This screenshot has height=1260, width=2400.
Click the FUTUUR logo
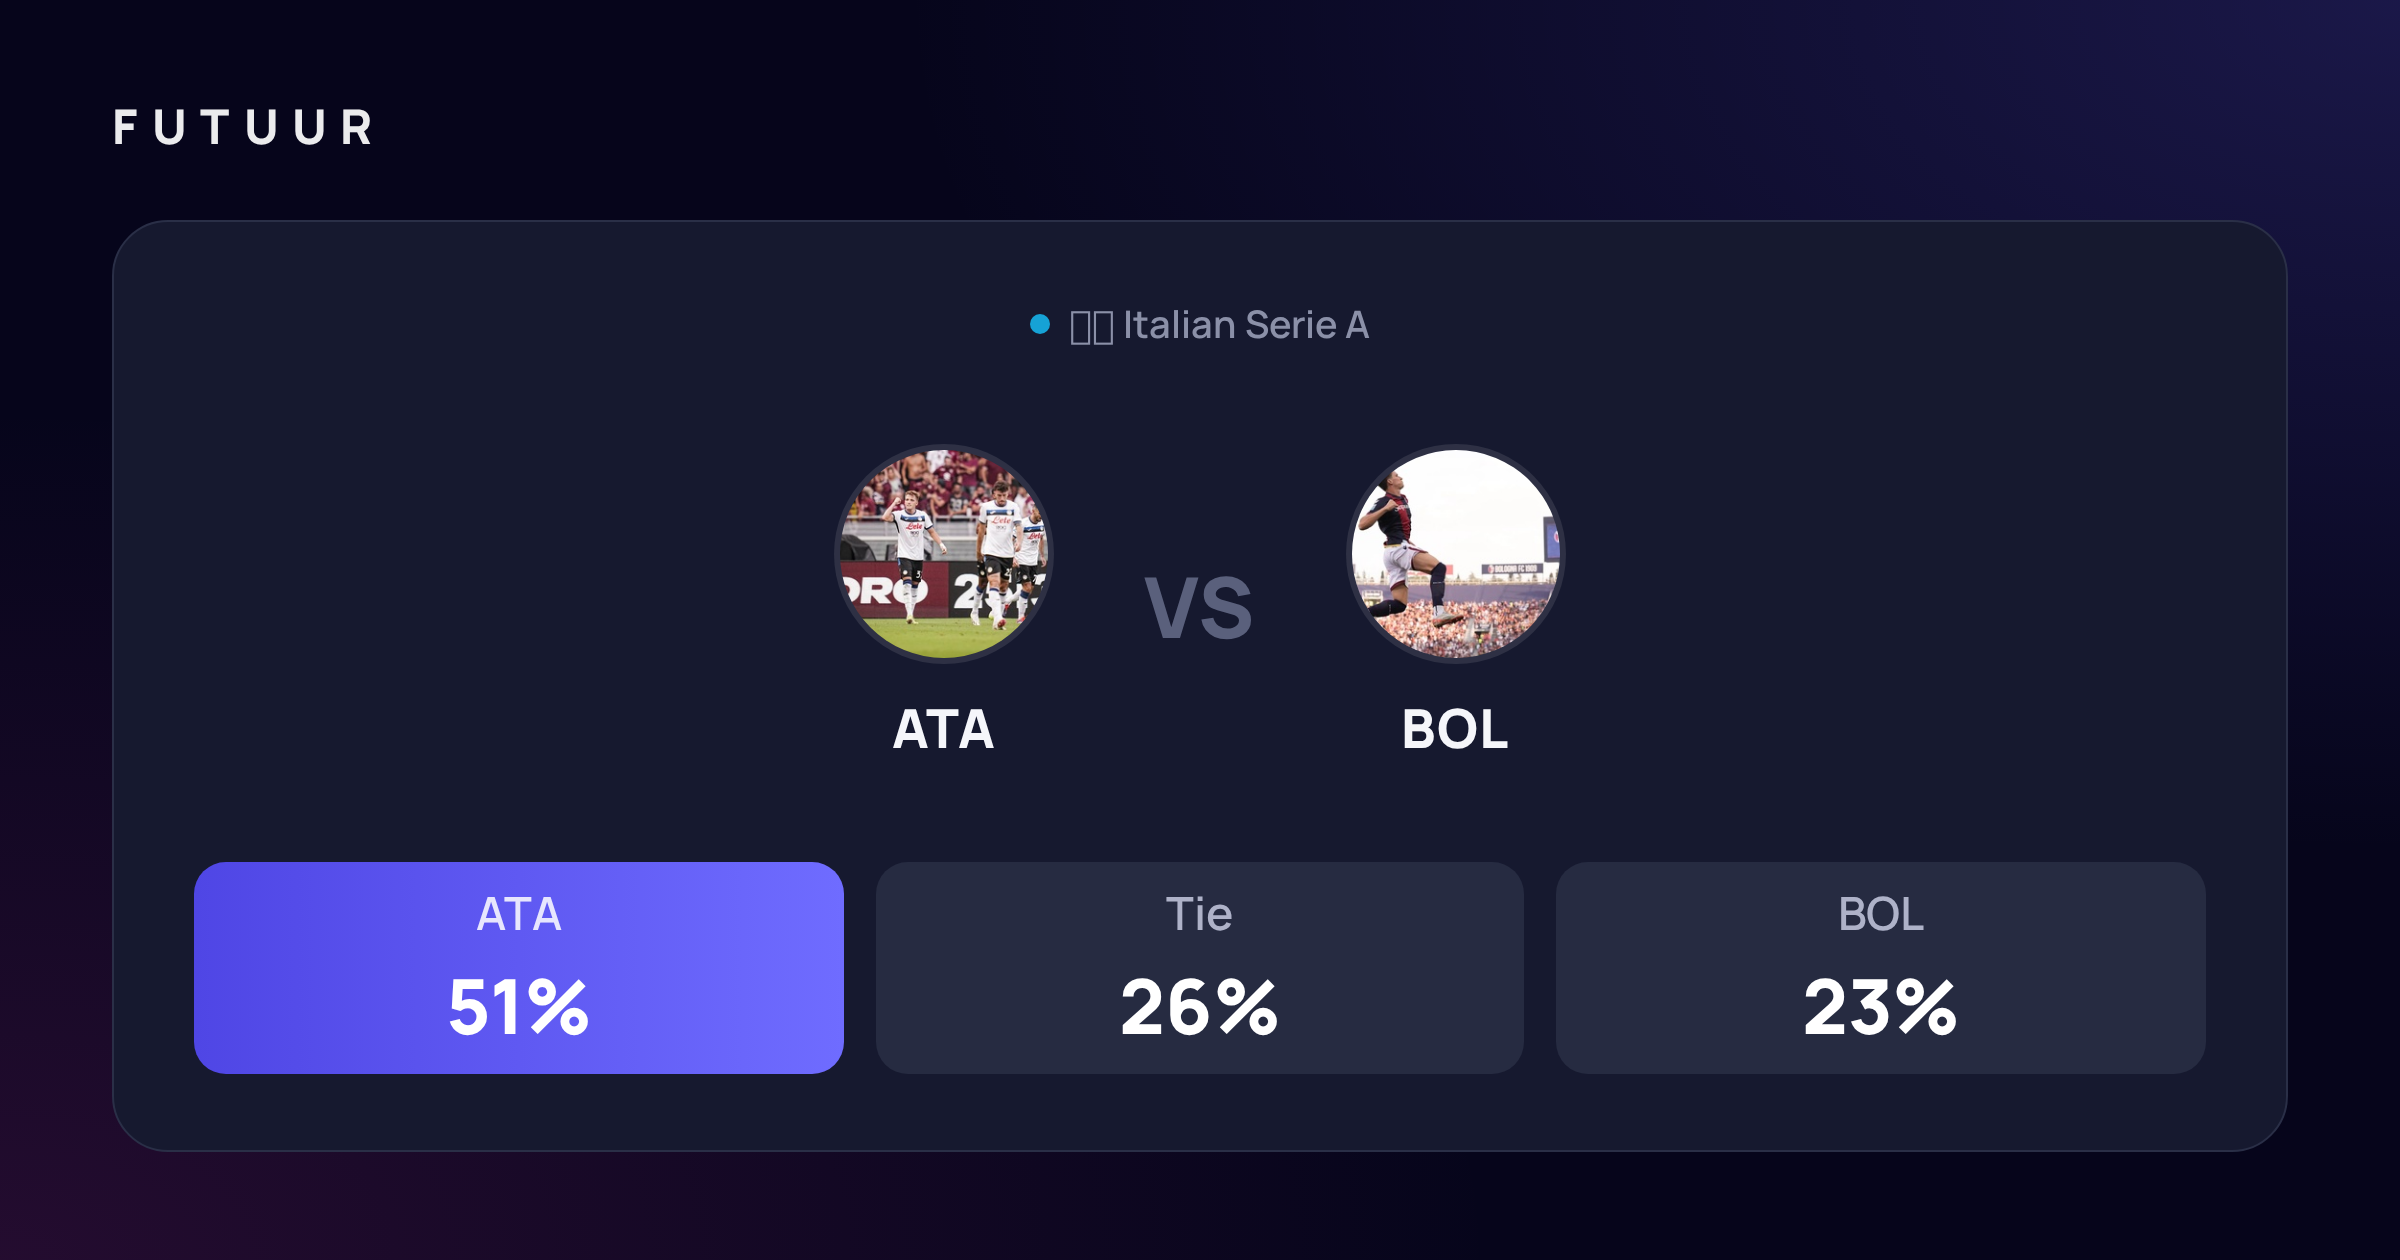[x=243, y=128]
